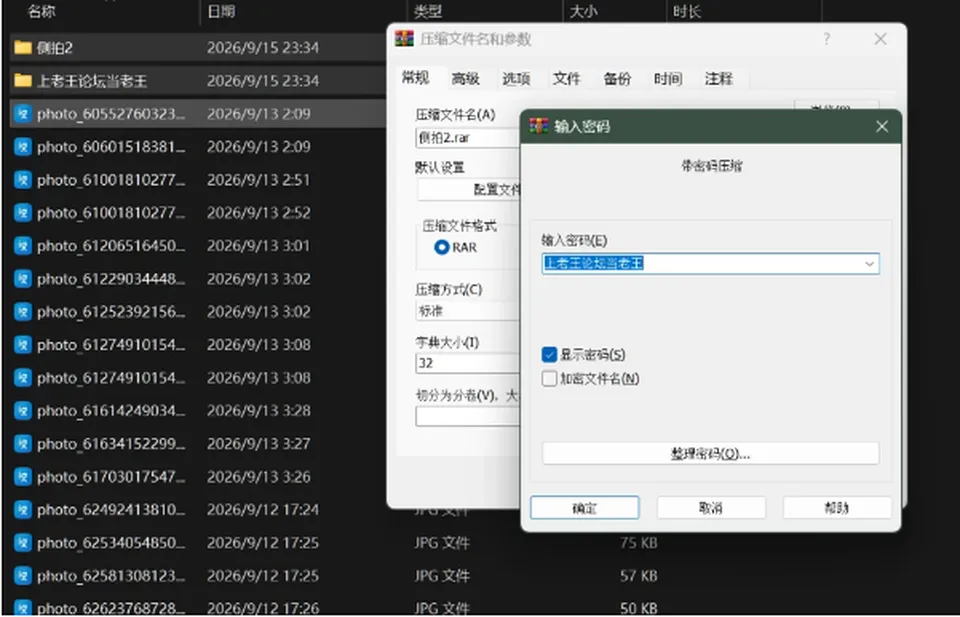Confirm password with the 确定 button
Screen dimensions: 960x617
click(585, 508)
